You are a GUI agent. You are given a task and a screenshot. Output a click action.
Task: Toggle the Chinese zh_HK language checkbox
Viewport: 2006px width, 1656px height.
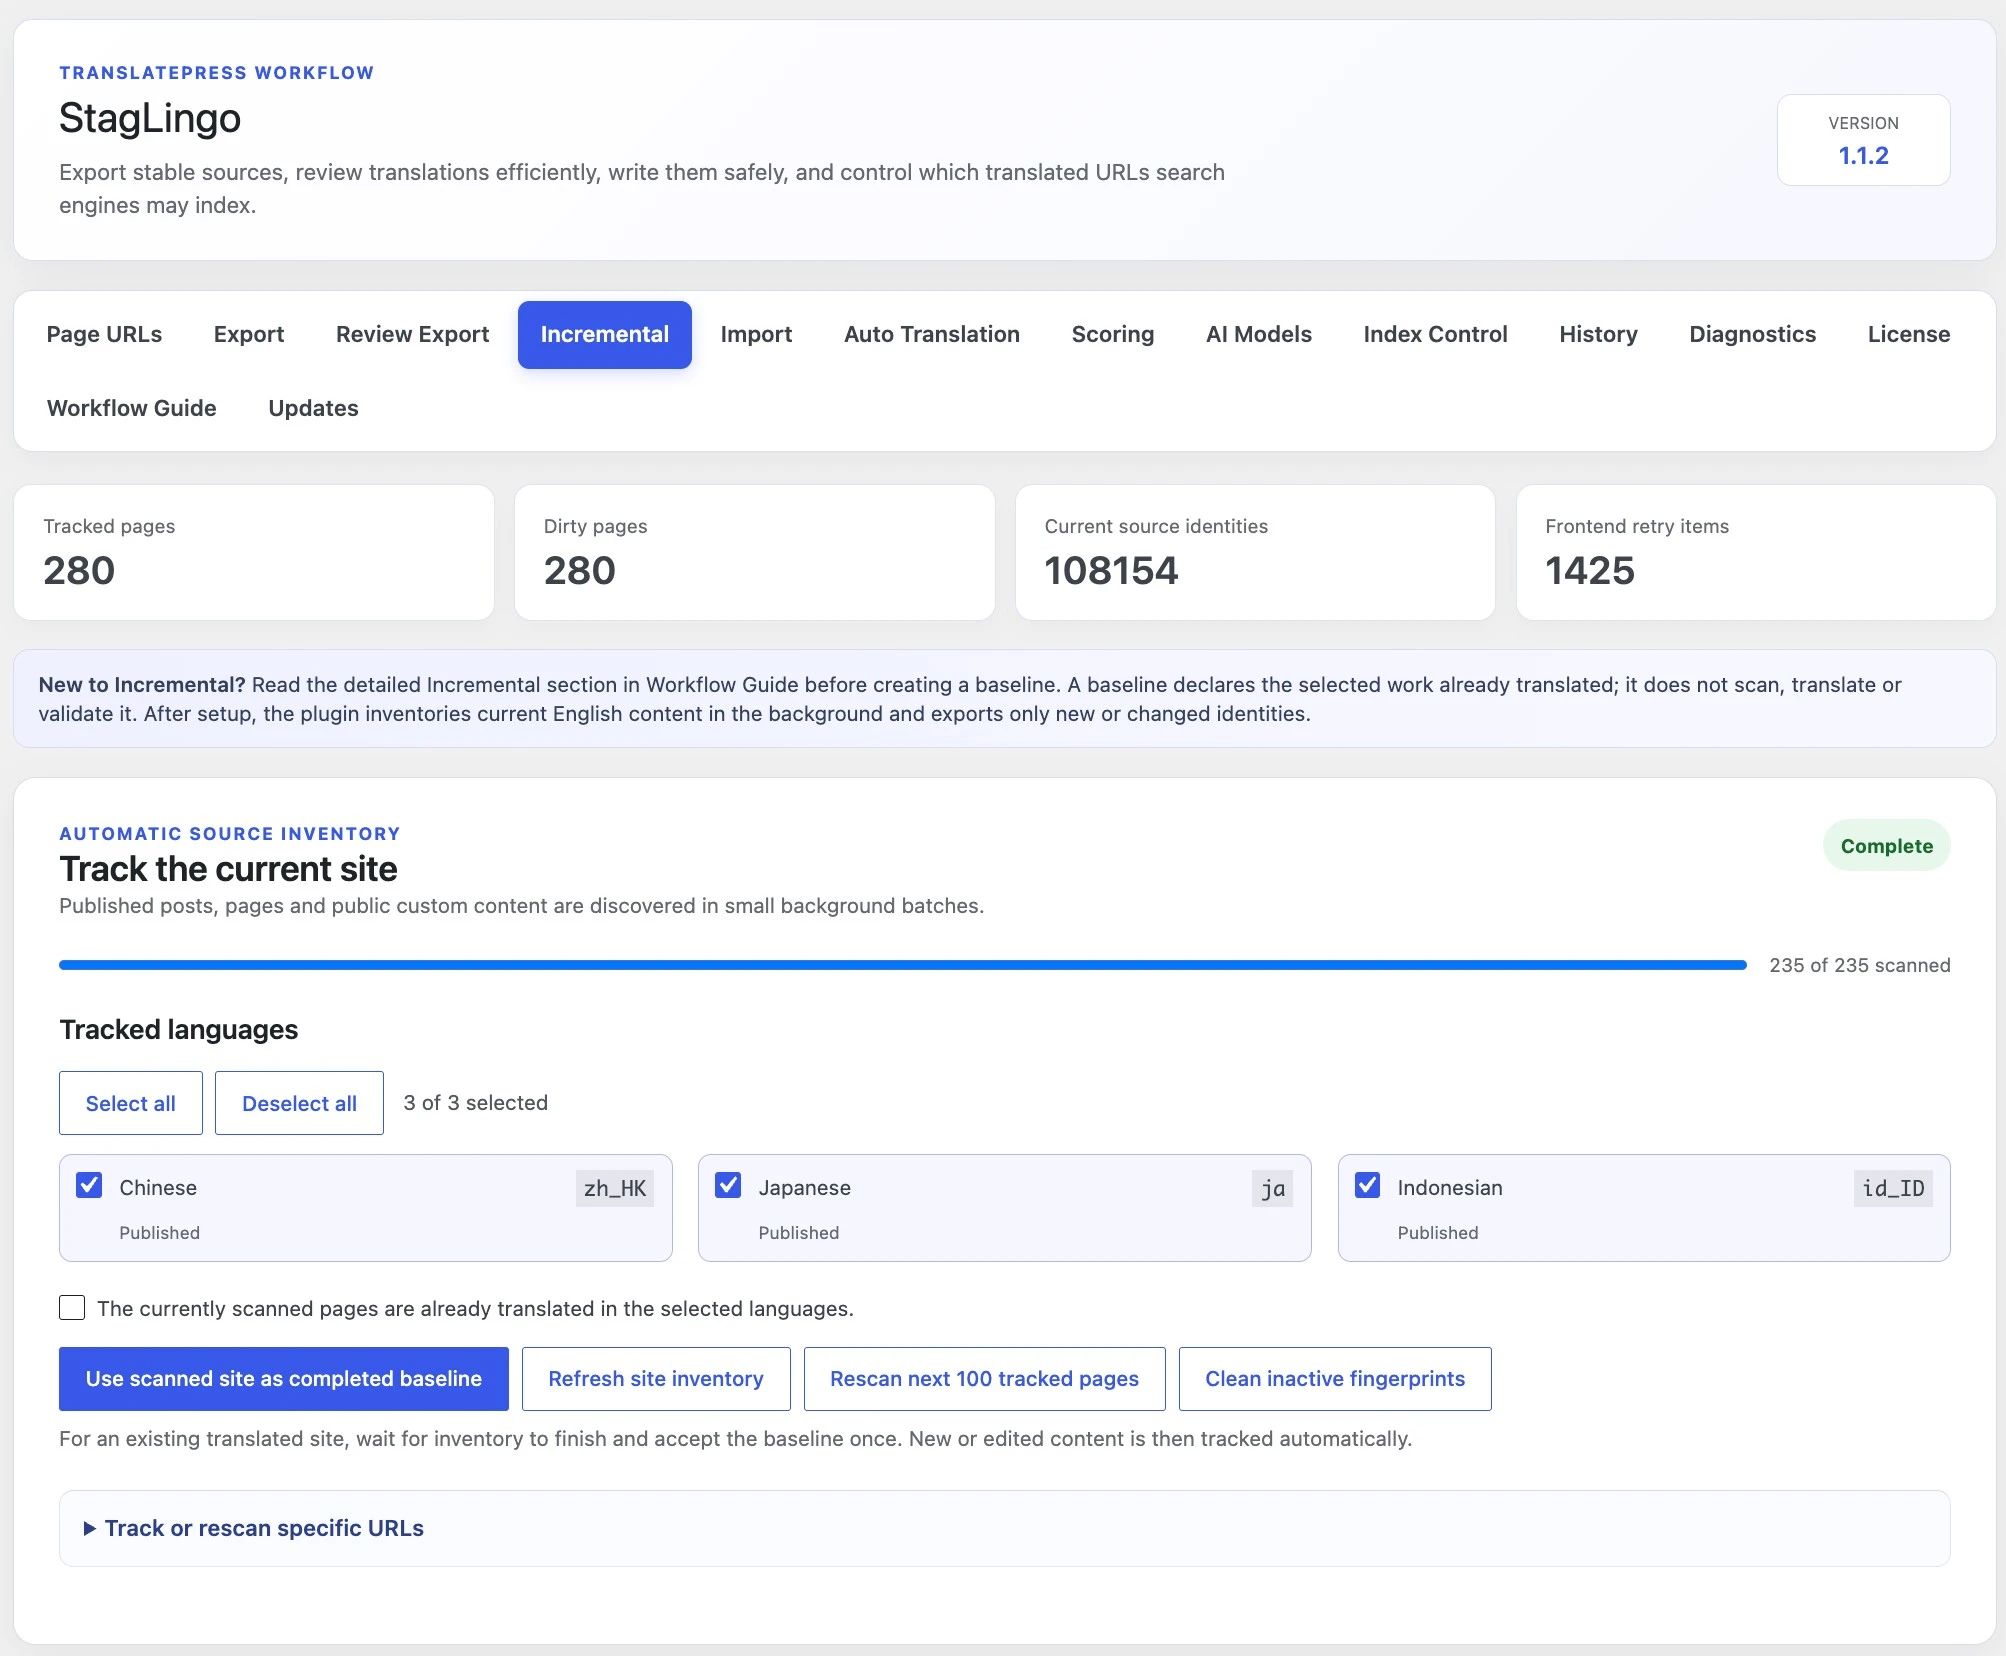click(x=89, y=1186)
